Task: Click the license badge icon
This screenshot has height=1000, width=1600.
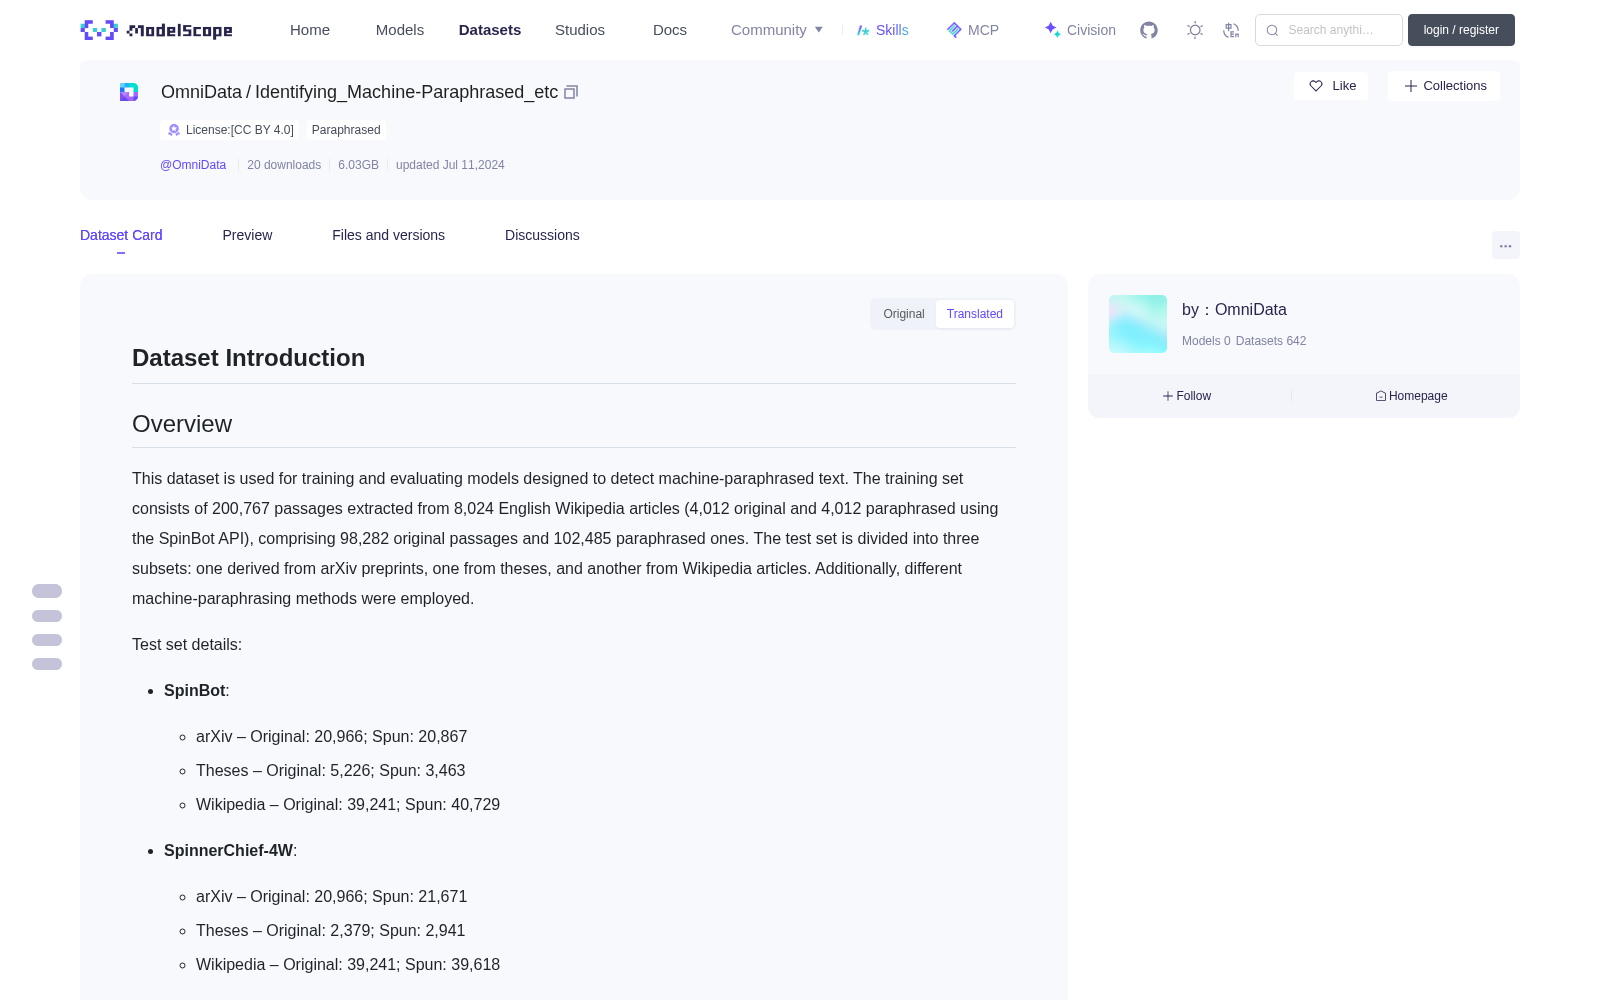Action: [x=174, y=130]
